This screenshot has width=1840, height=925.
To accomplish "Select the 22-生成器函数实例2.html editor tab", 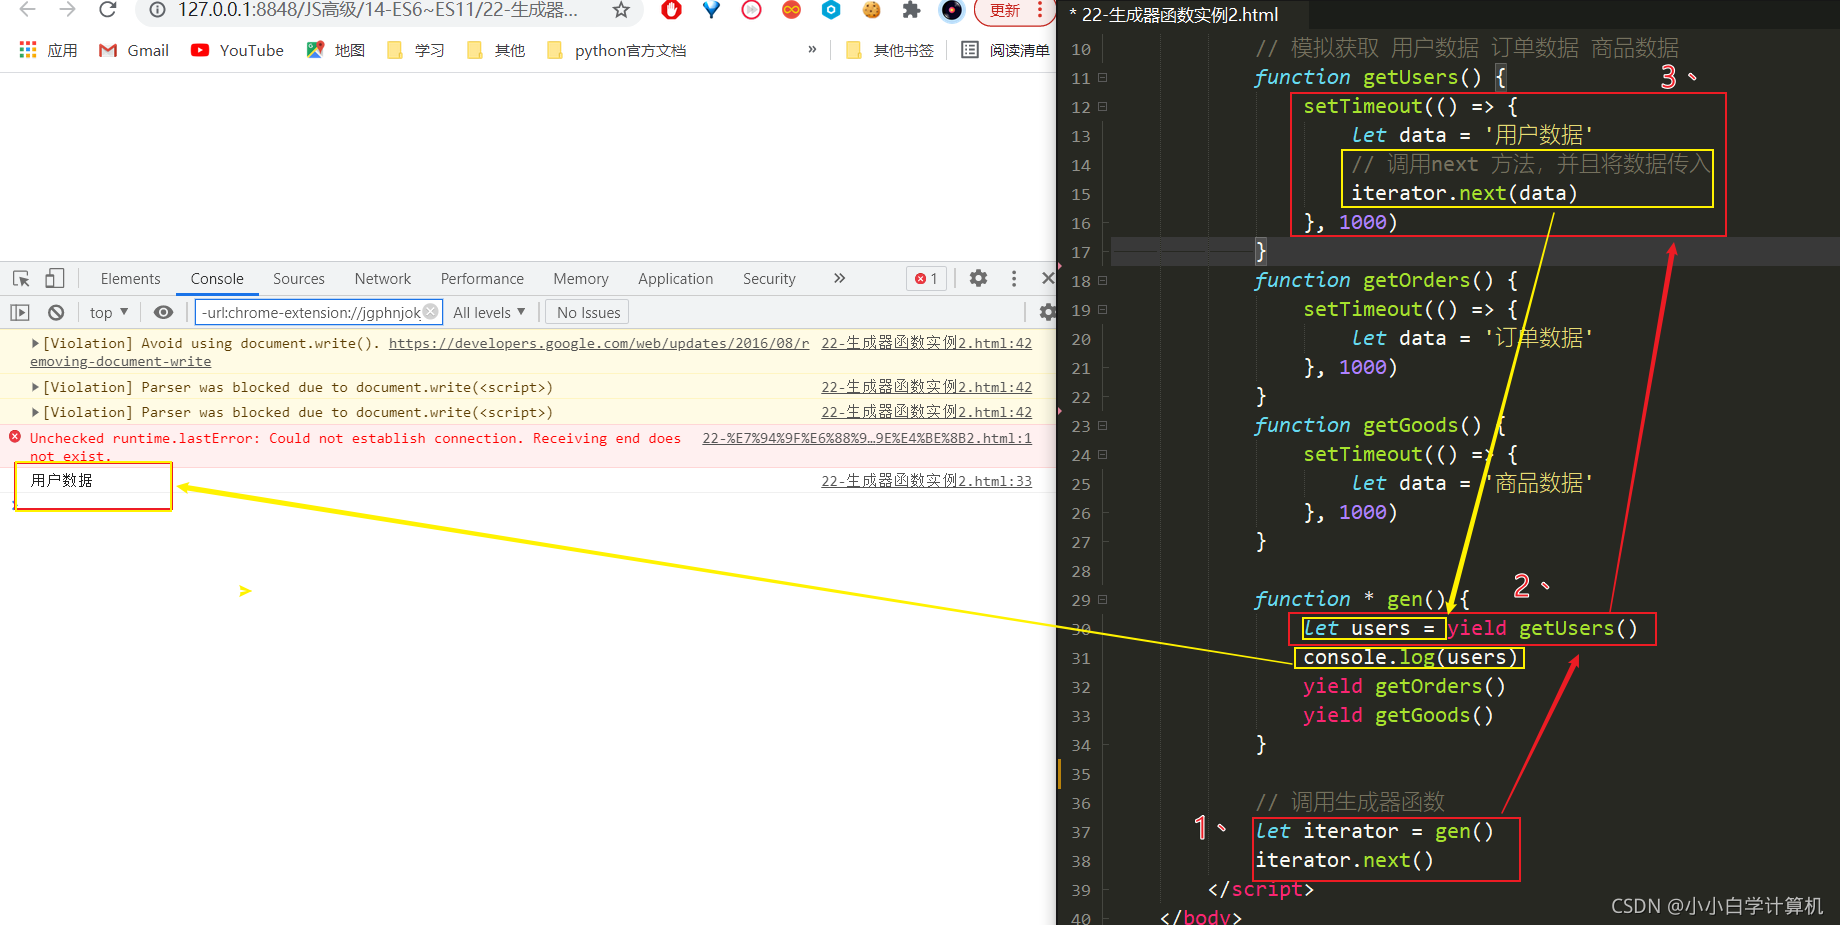I will [x=1173, y=15].
